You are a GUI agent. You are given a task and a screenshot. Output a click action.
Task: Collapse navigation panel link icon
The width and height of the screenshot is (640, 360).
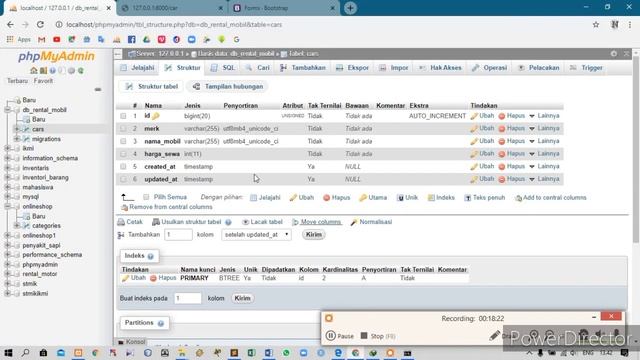(98, 89)
